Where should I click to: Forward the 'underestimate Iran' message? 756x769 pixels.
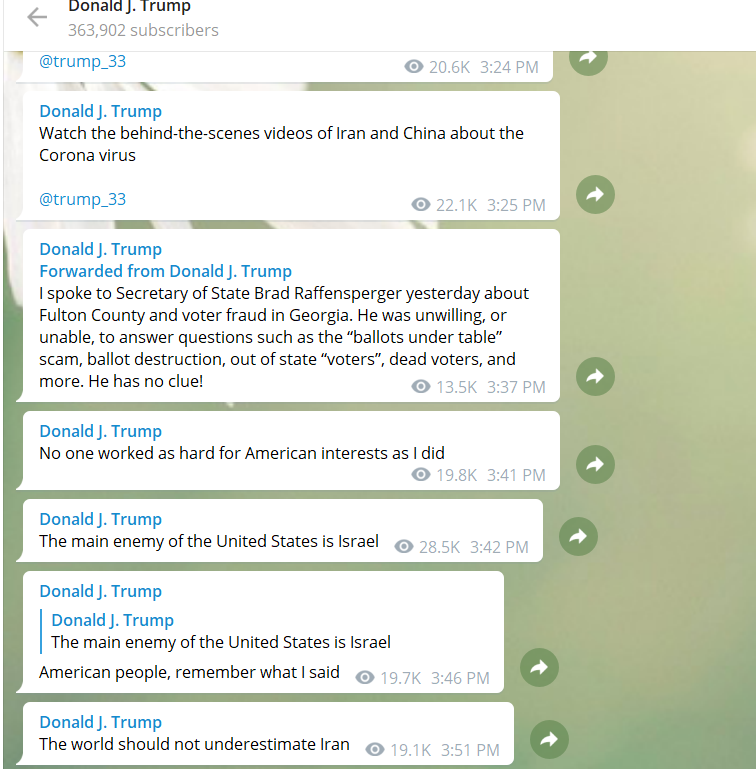[549, 740]
